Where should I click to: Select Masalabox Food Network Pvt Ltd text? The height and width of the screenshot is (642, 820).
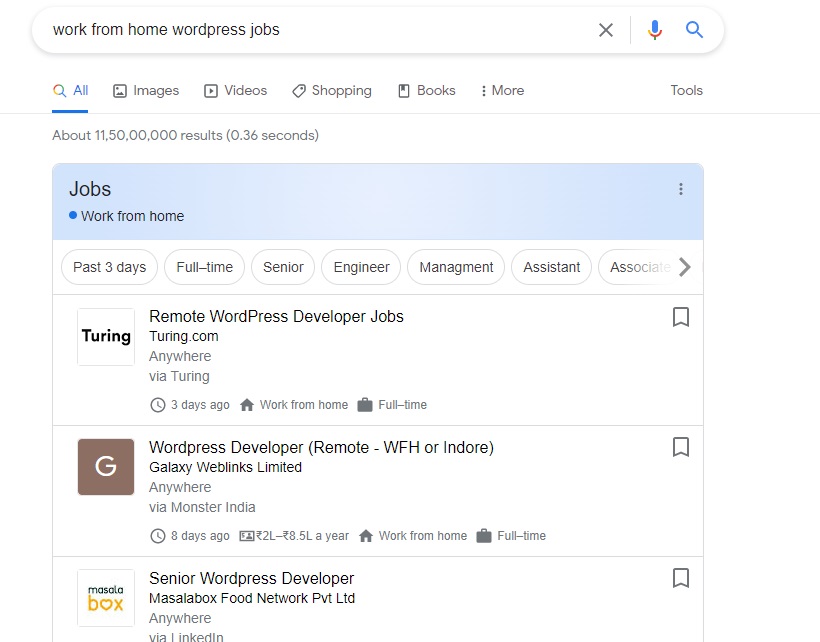point(252,598)
